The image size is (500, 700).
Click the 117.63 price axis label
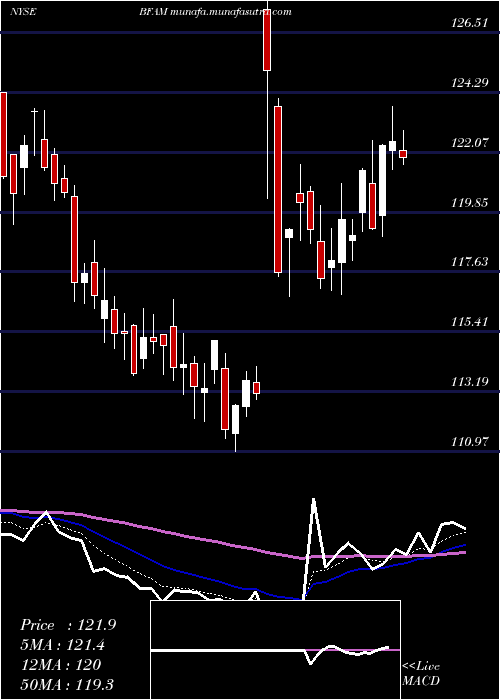(470, 262)
